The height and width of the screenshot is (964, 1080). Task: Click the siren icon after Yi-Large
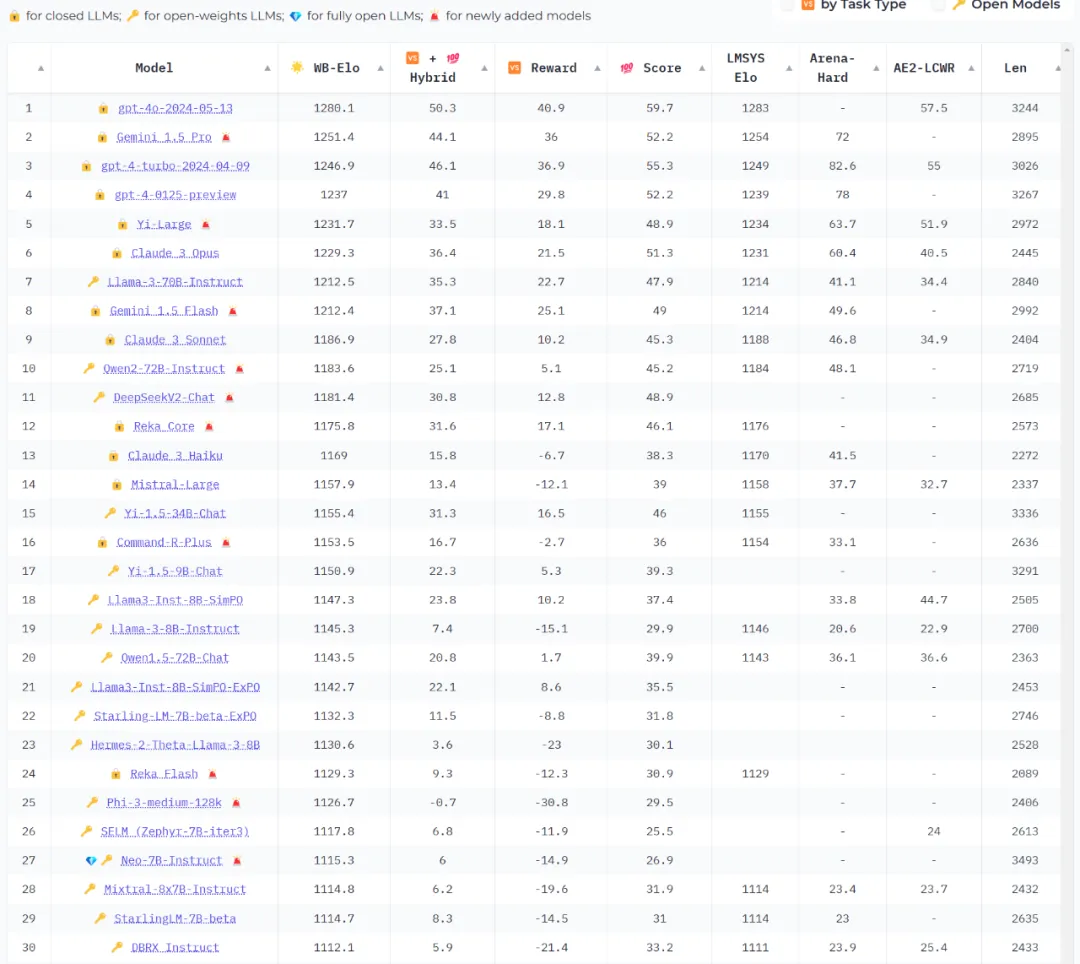[206, 225]
